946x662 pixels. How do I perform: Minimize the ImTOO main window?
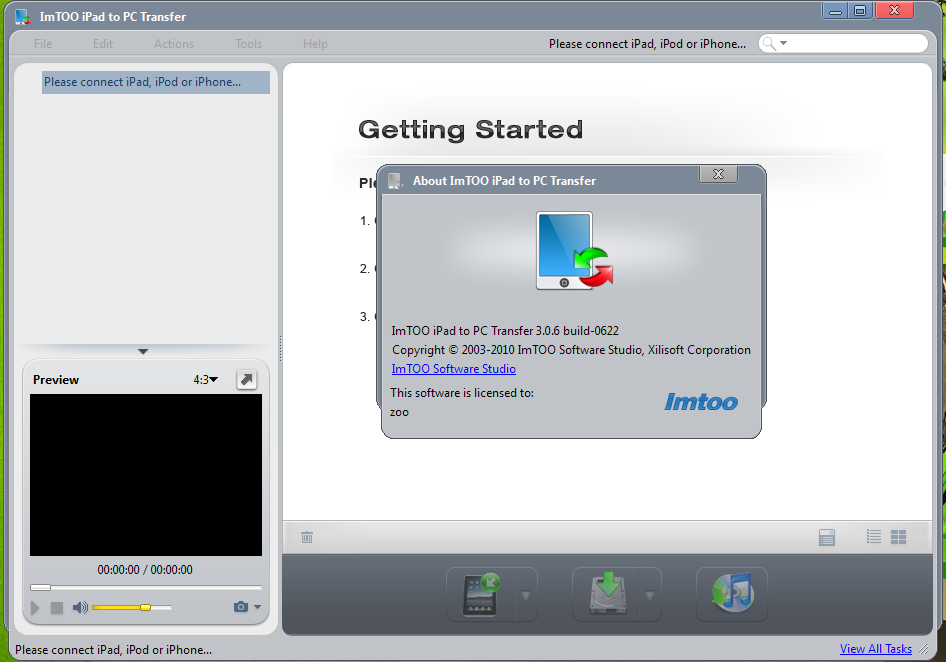(x=835, y=11)
